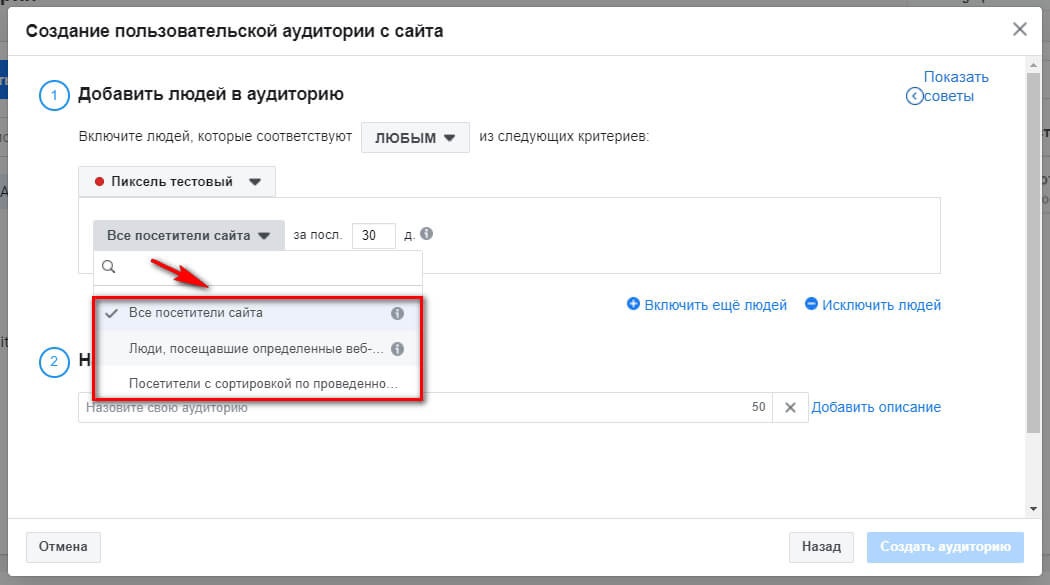Select Посетители с сортировкой по проведенному времени
The width and height of the screenshot is (1050, 585).
point(262,384)
